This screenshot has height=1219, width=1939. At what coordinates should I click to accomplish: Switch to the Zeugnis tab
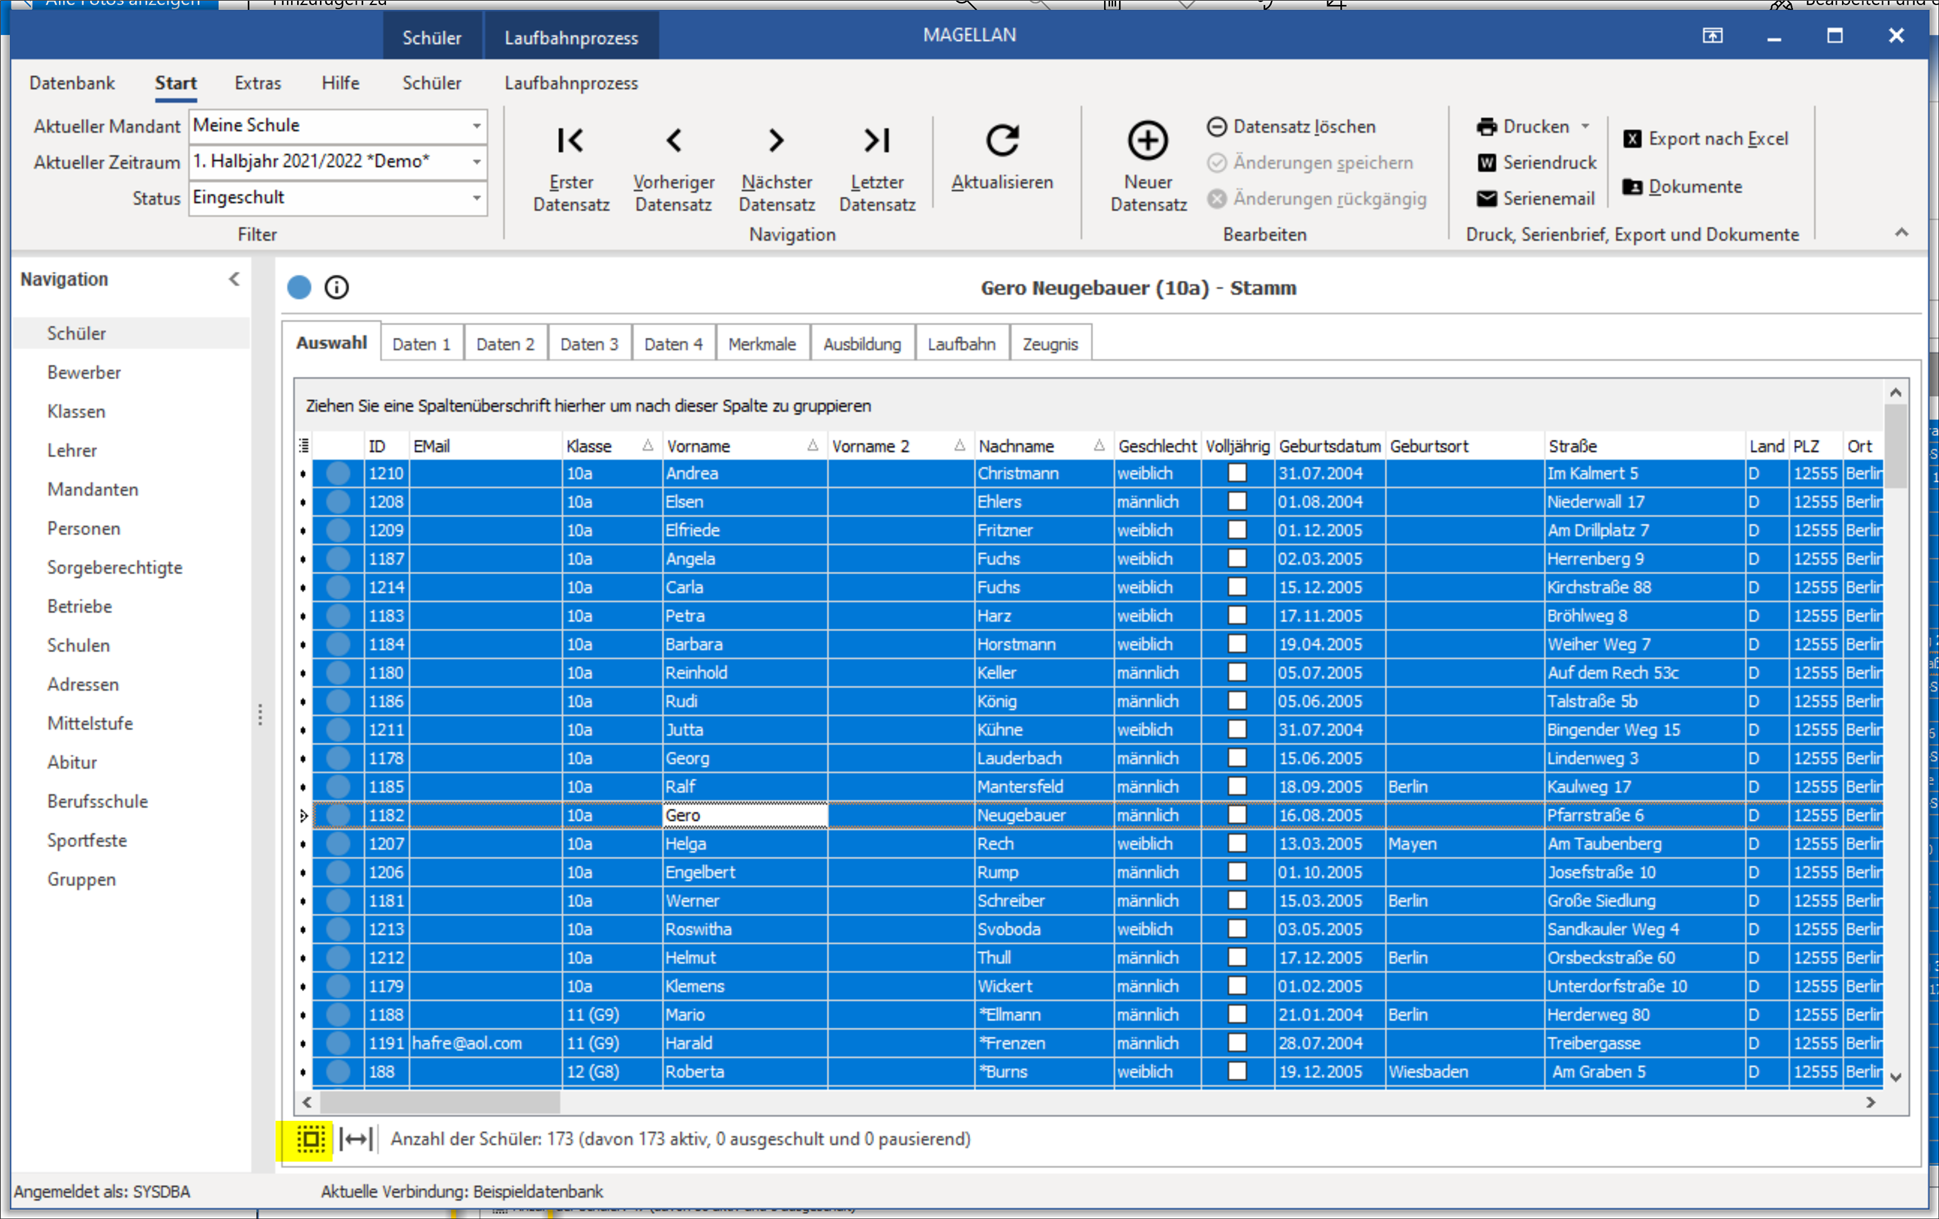click(x=1052, y=343)
